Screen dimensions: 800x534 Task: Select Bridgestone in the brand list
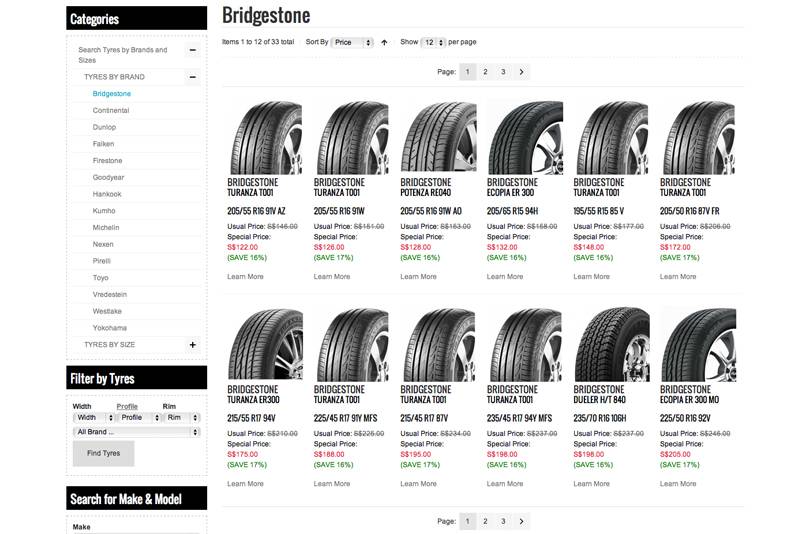pos(112,94)
